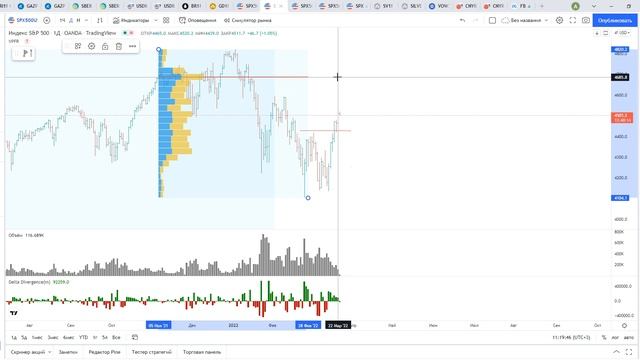Select the upper volume profile anchor point
The height and width of the screenshot is (360, 640).
[x=159, y=50]
